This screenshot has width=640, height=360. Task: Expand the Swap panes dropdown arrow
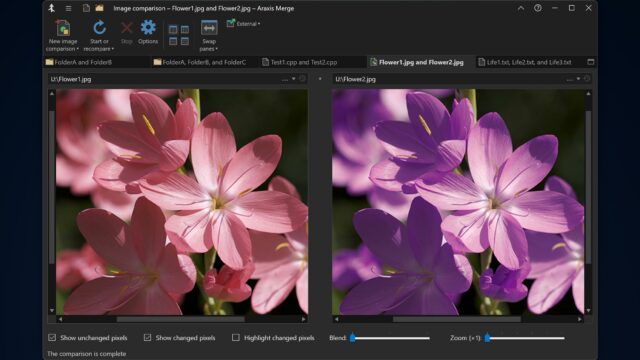pos(217,49)
